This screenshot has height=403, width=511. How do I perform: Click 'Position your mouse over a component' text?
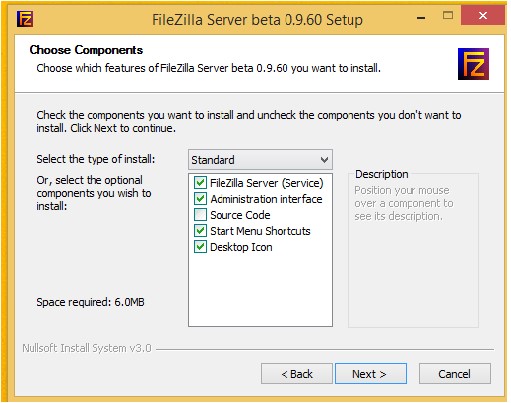tap(404, 203)
